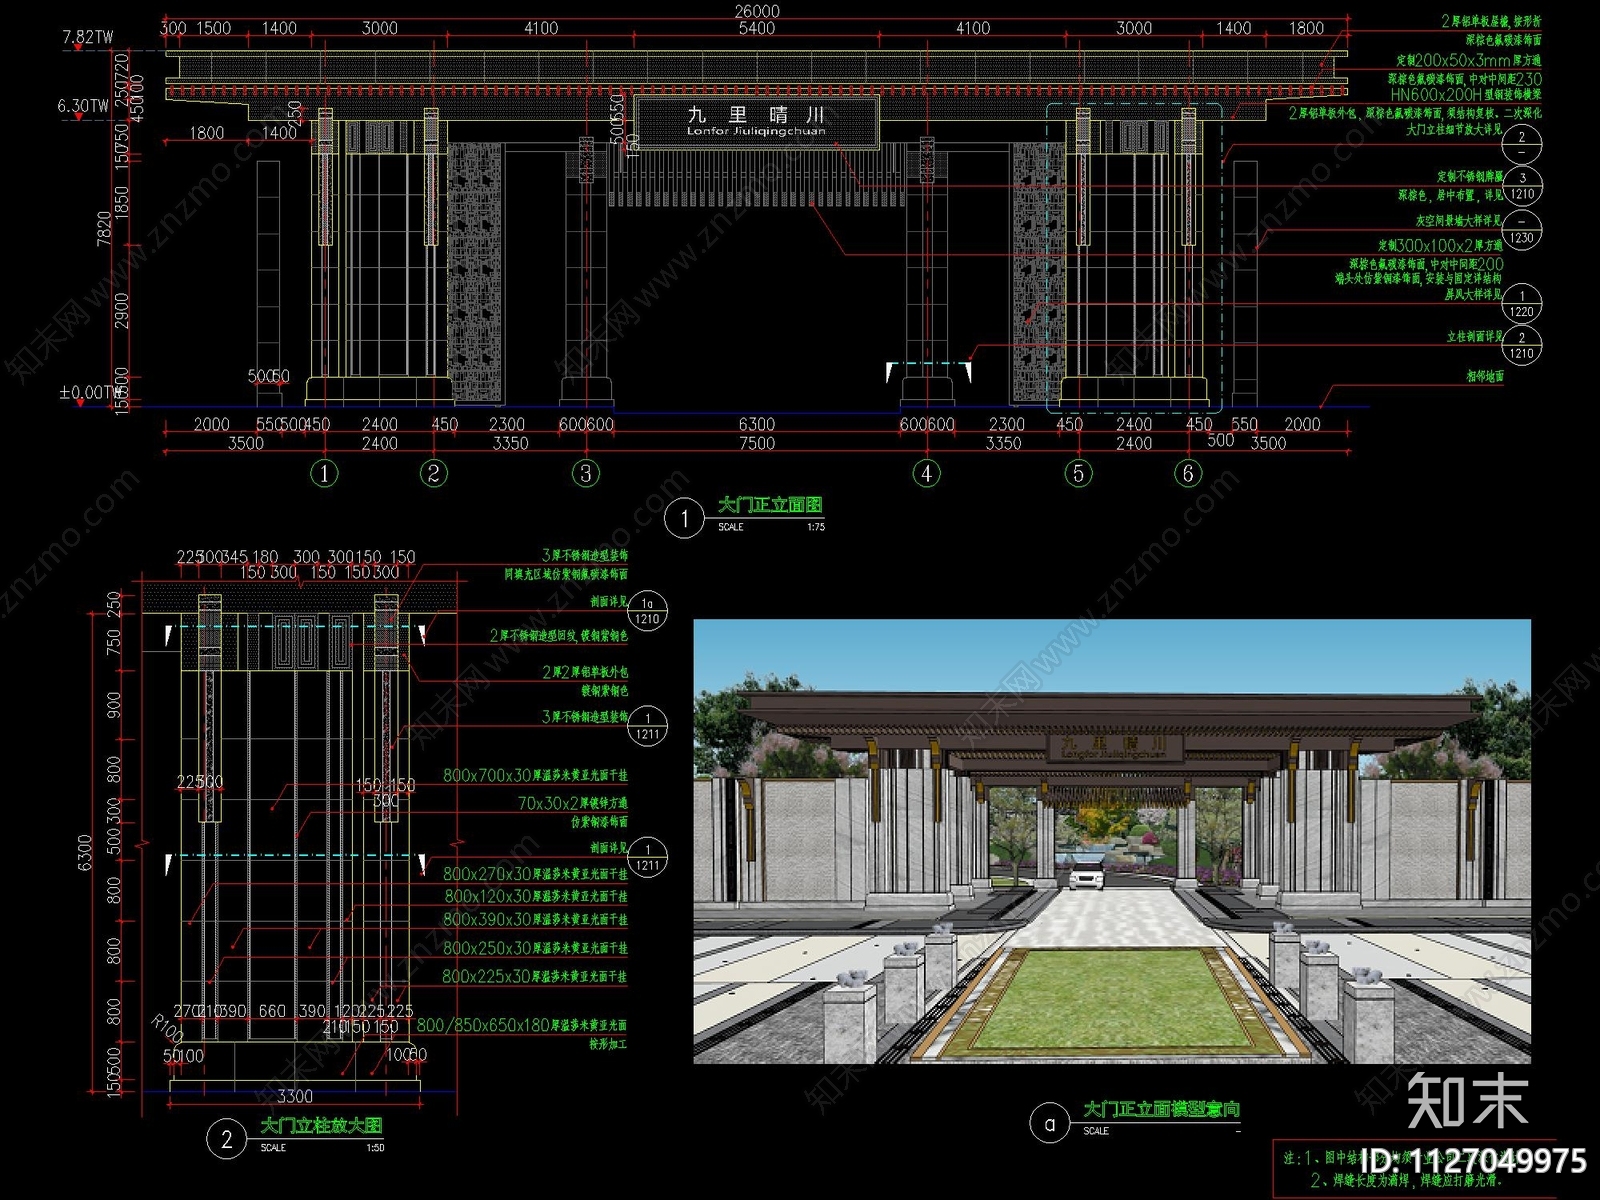Select the 800x390x30 stone annotation
This screenshot has width=1600, height=1200.
pyautogui.click(x=535, y=919)
